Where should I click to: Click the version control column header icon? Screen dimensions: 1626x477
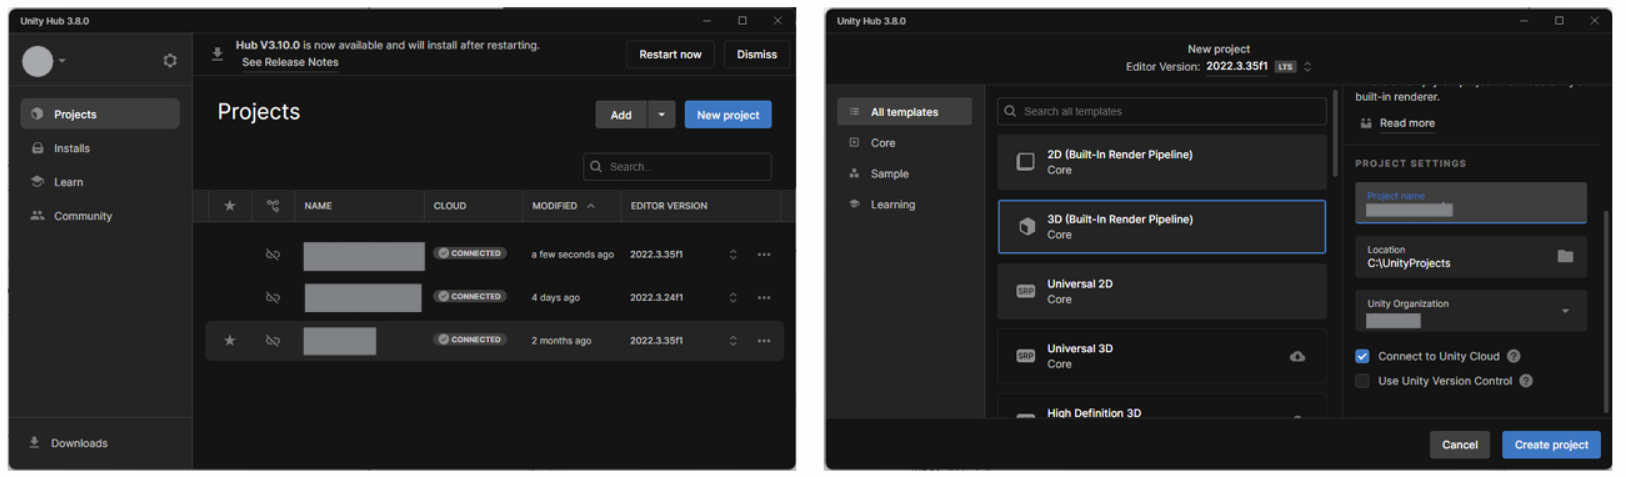pos(273,206)
